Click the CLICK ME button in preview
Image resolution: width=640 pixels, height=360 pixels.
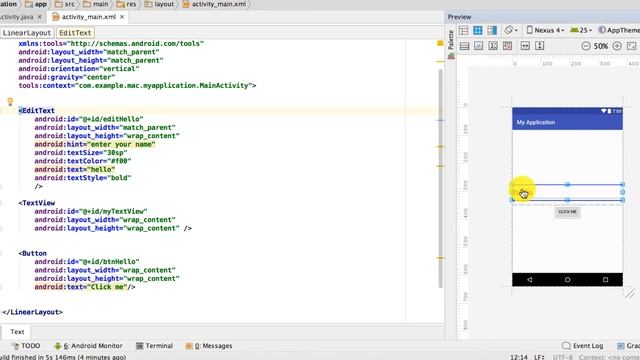[567, 212]
